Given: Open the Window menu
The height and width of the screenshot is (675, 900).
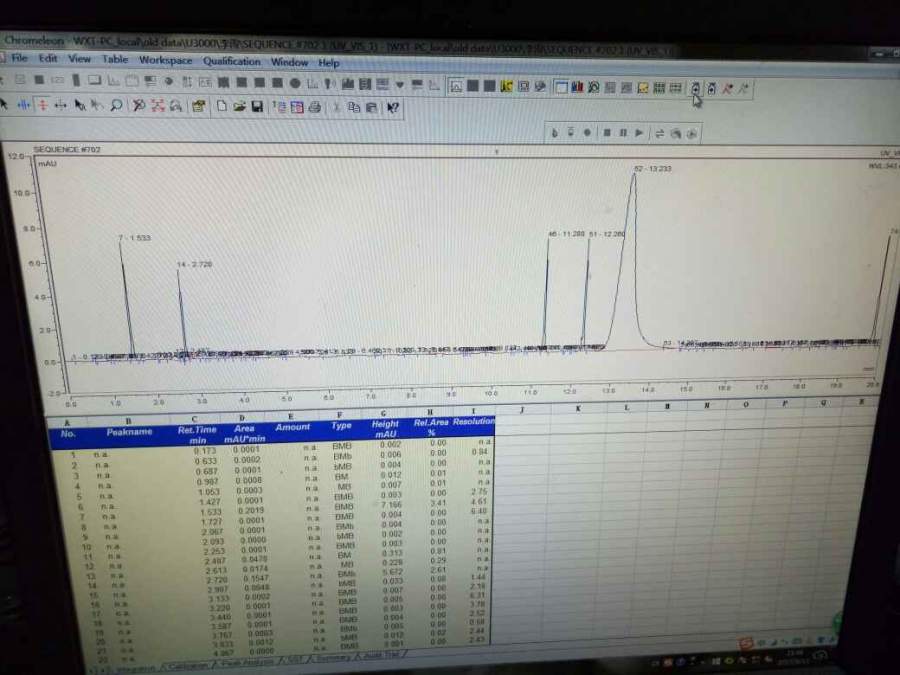Looking at the screenshot, I should pyautogui.click(x=289, y=62).
